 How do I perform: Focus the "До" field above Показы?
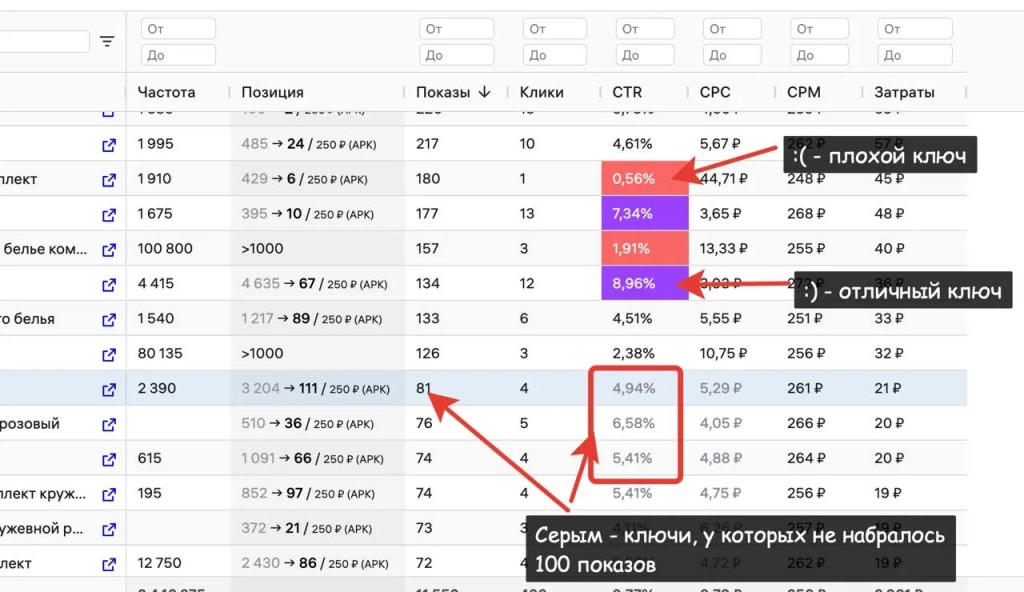coord(456,55)
